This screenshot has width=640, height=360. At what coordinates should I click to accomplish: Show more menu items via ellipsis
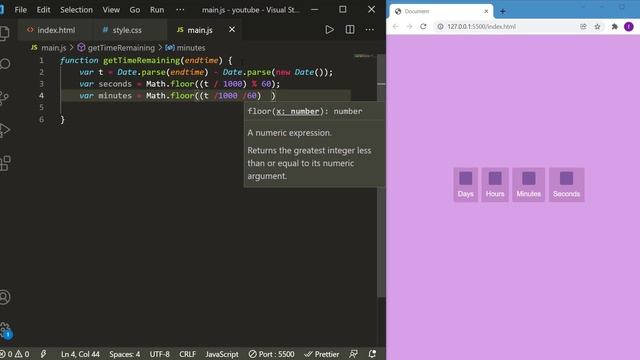[x=180, y=9]
